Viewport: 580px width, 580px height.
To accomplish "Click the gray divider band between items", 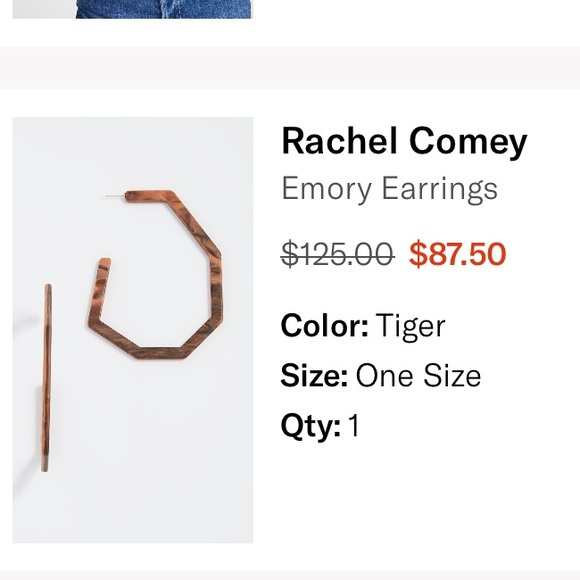I will coord(290,68).
